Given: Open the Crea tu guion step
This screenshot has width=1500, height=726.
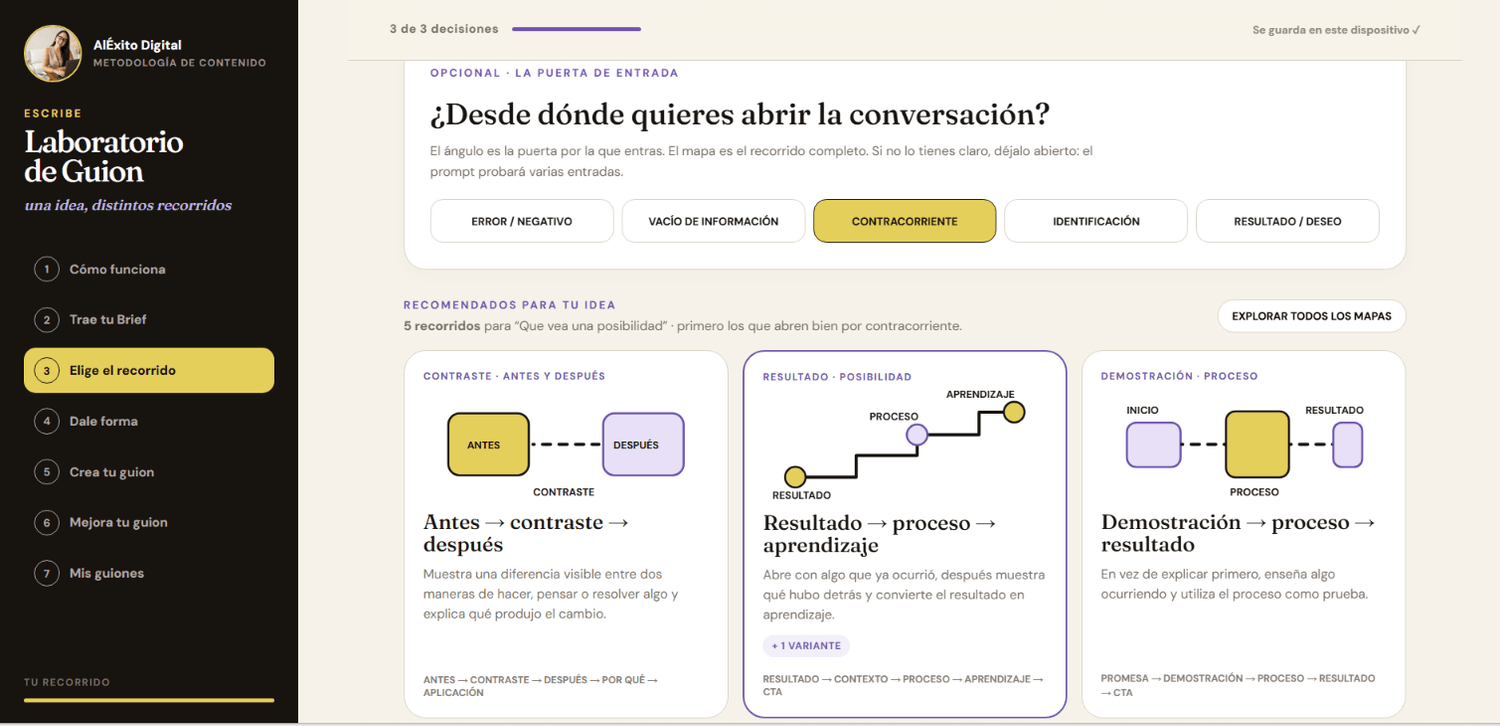Looking at the screenshot, I should click(149, 472).
